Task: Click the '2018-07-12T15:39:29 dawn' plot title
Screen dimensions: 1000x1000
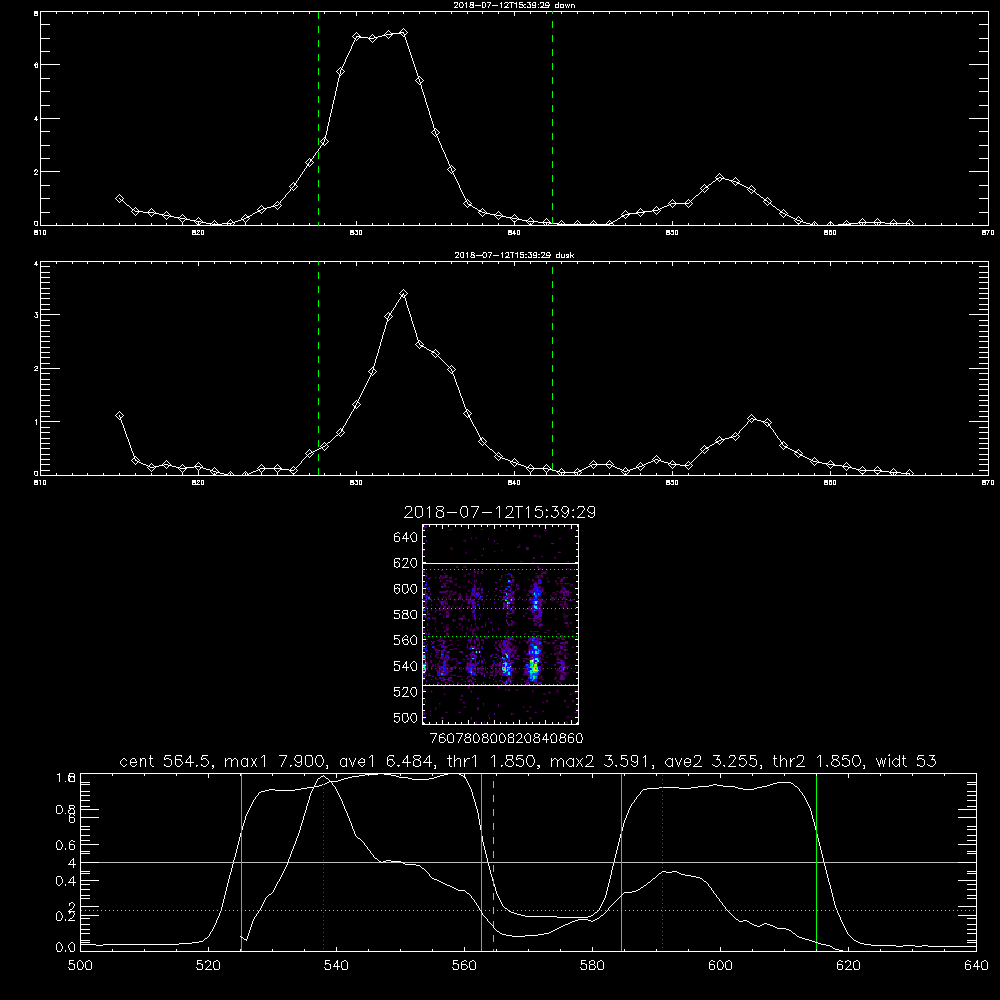Action: tap(514, 5)
